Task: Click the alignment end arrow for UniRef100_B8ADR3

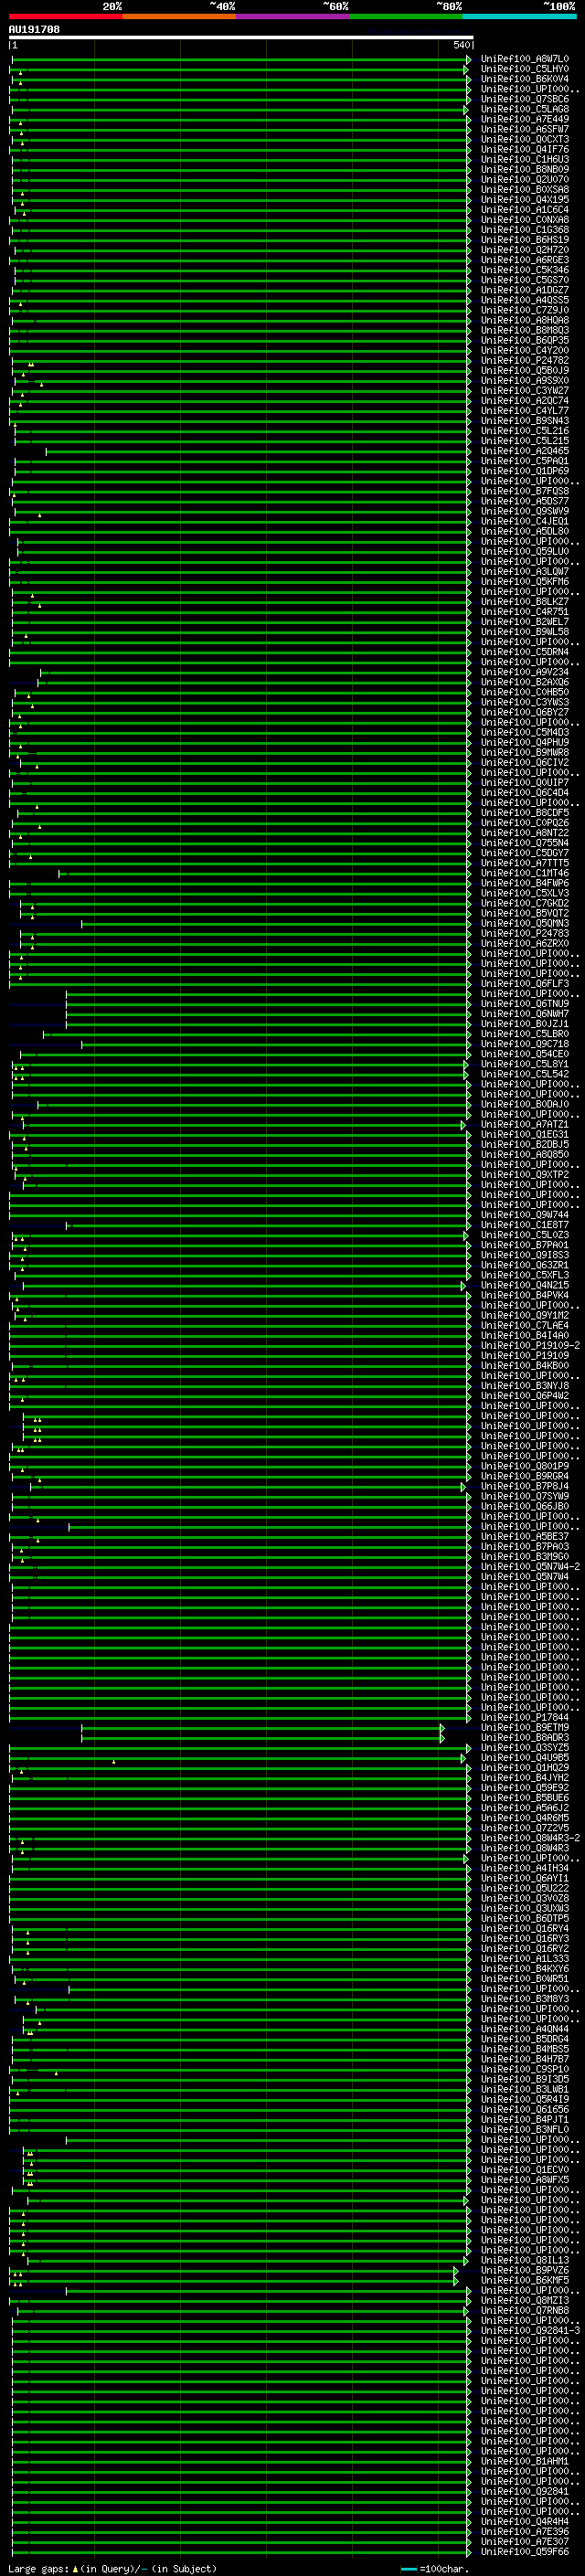Action: point(442,1737)
